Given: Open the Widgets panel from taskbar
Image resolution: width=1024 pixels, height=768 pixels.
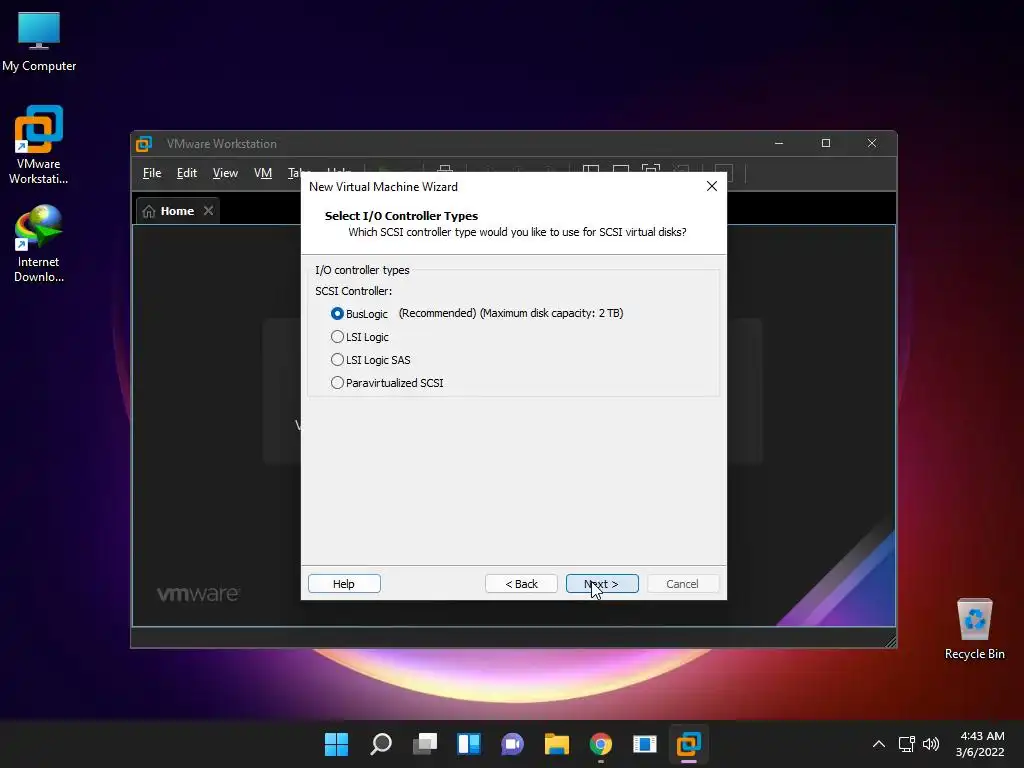Looking at the screenshot, I should (x=469, y=744).
